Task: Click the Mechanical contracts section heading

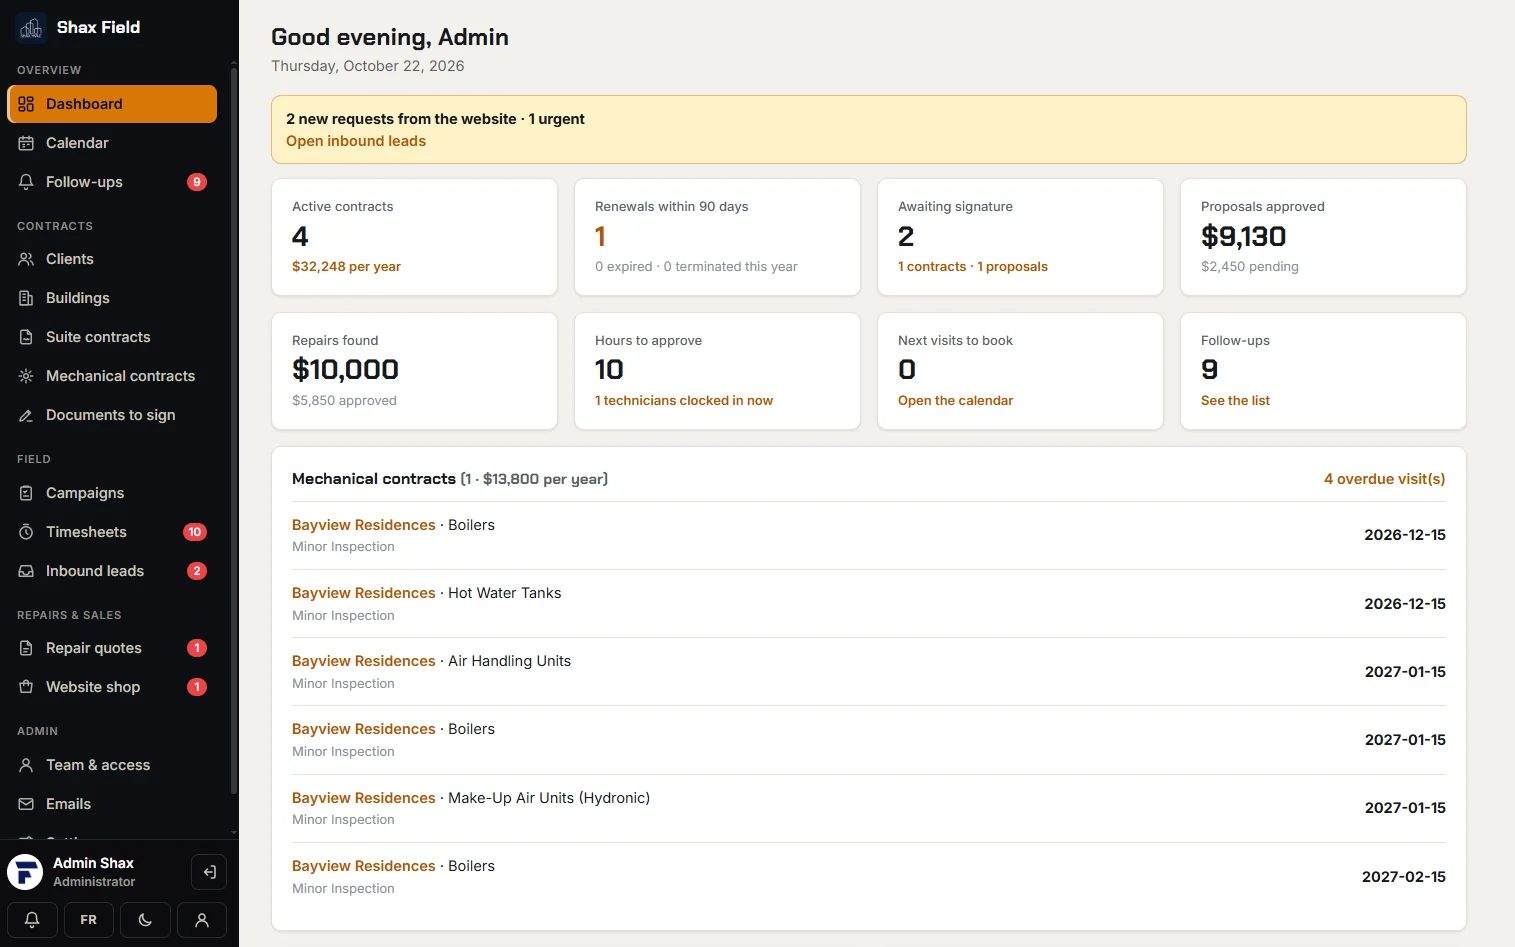Action: pyautogui.click(x=374, y=479)
